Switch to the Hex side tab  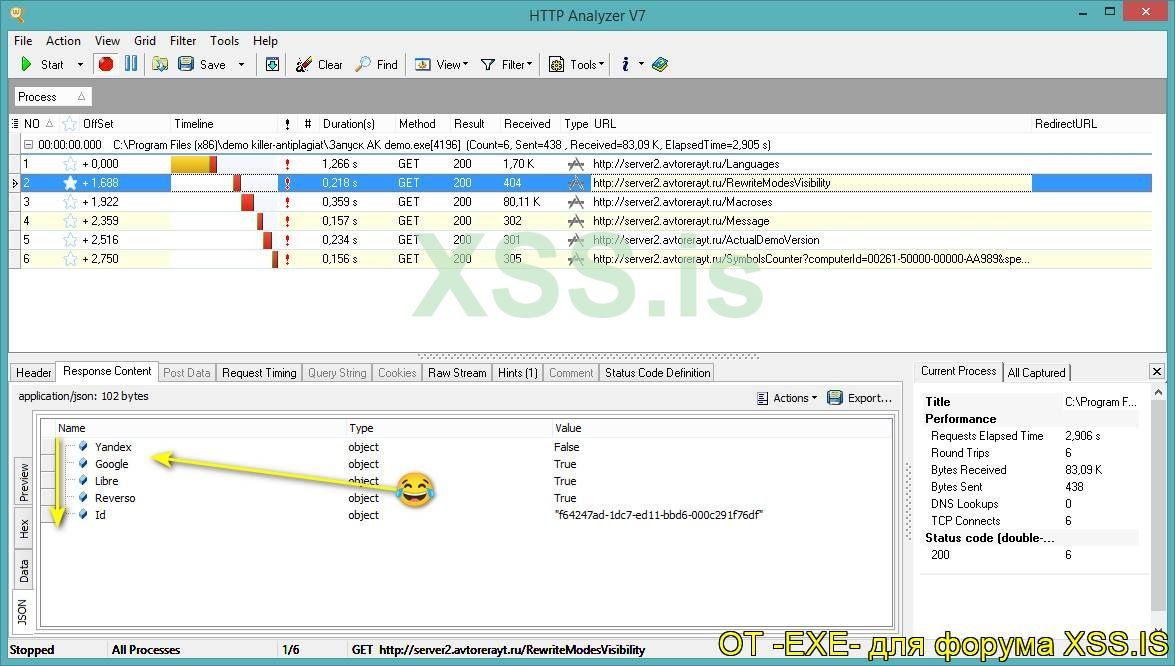click(x=24, y=529)
